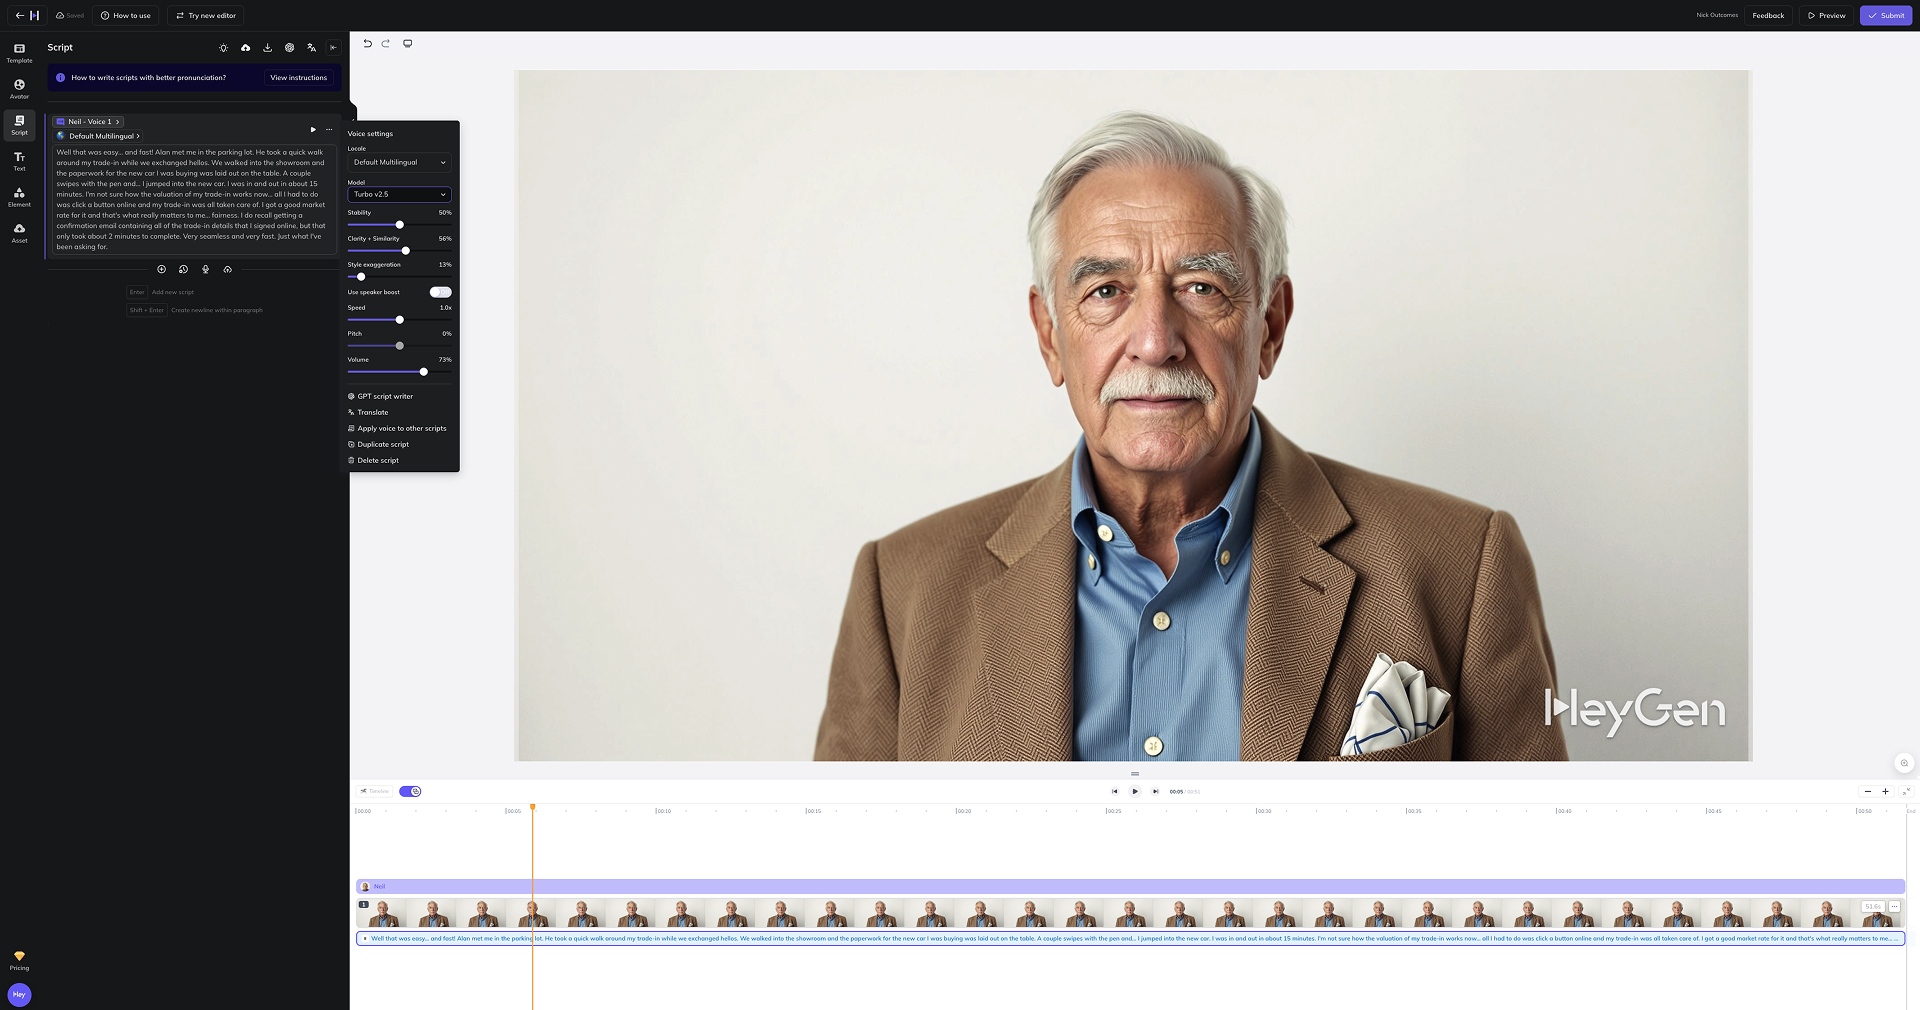This screenshot has height=1010, width=1920.
Task: Open the script more options menu
Action: coord(329,129)
